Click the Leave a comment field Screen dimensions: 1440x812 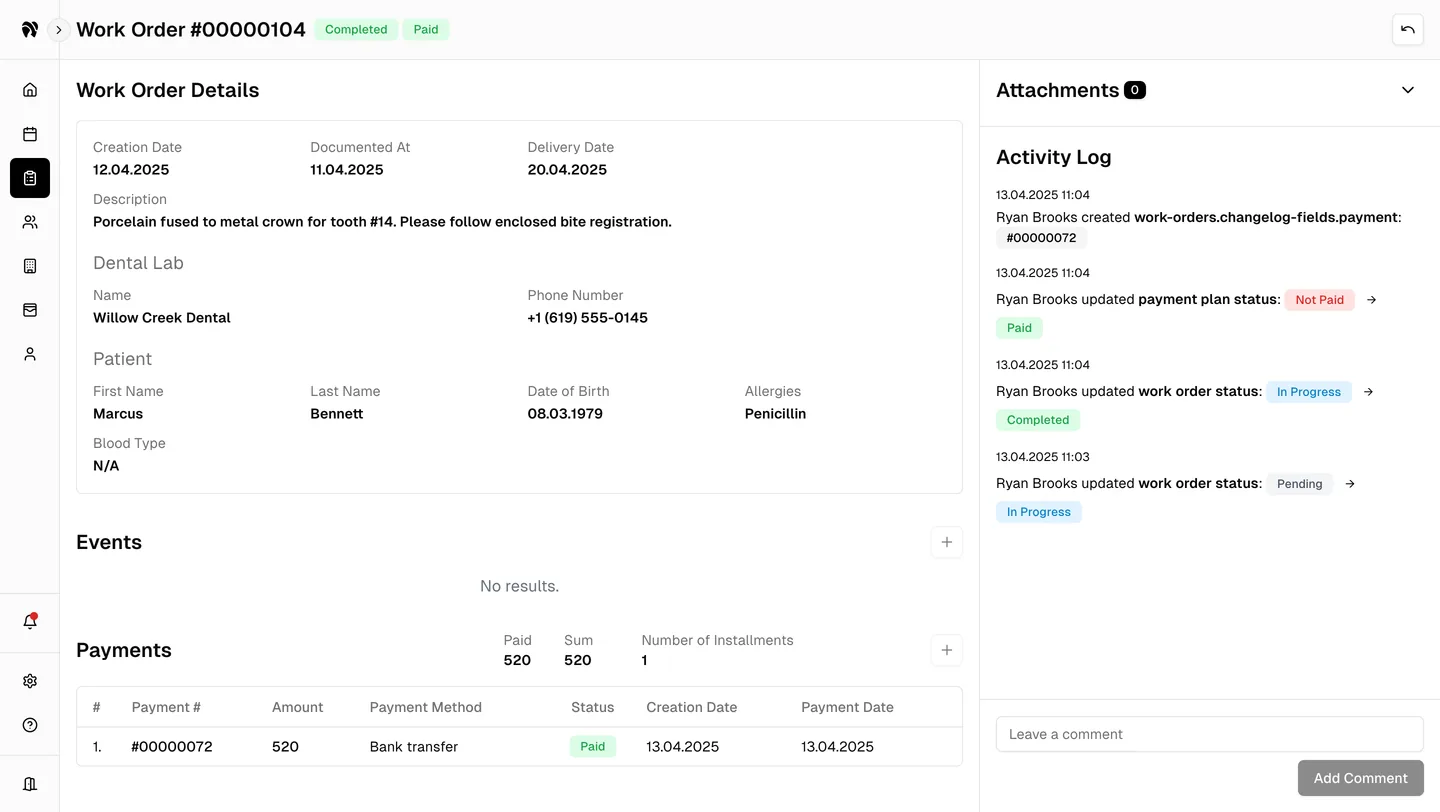point(1210,734)
